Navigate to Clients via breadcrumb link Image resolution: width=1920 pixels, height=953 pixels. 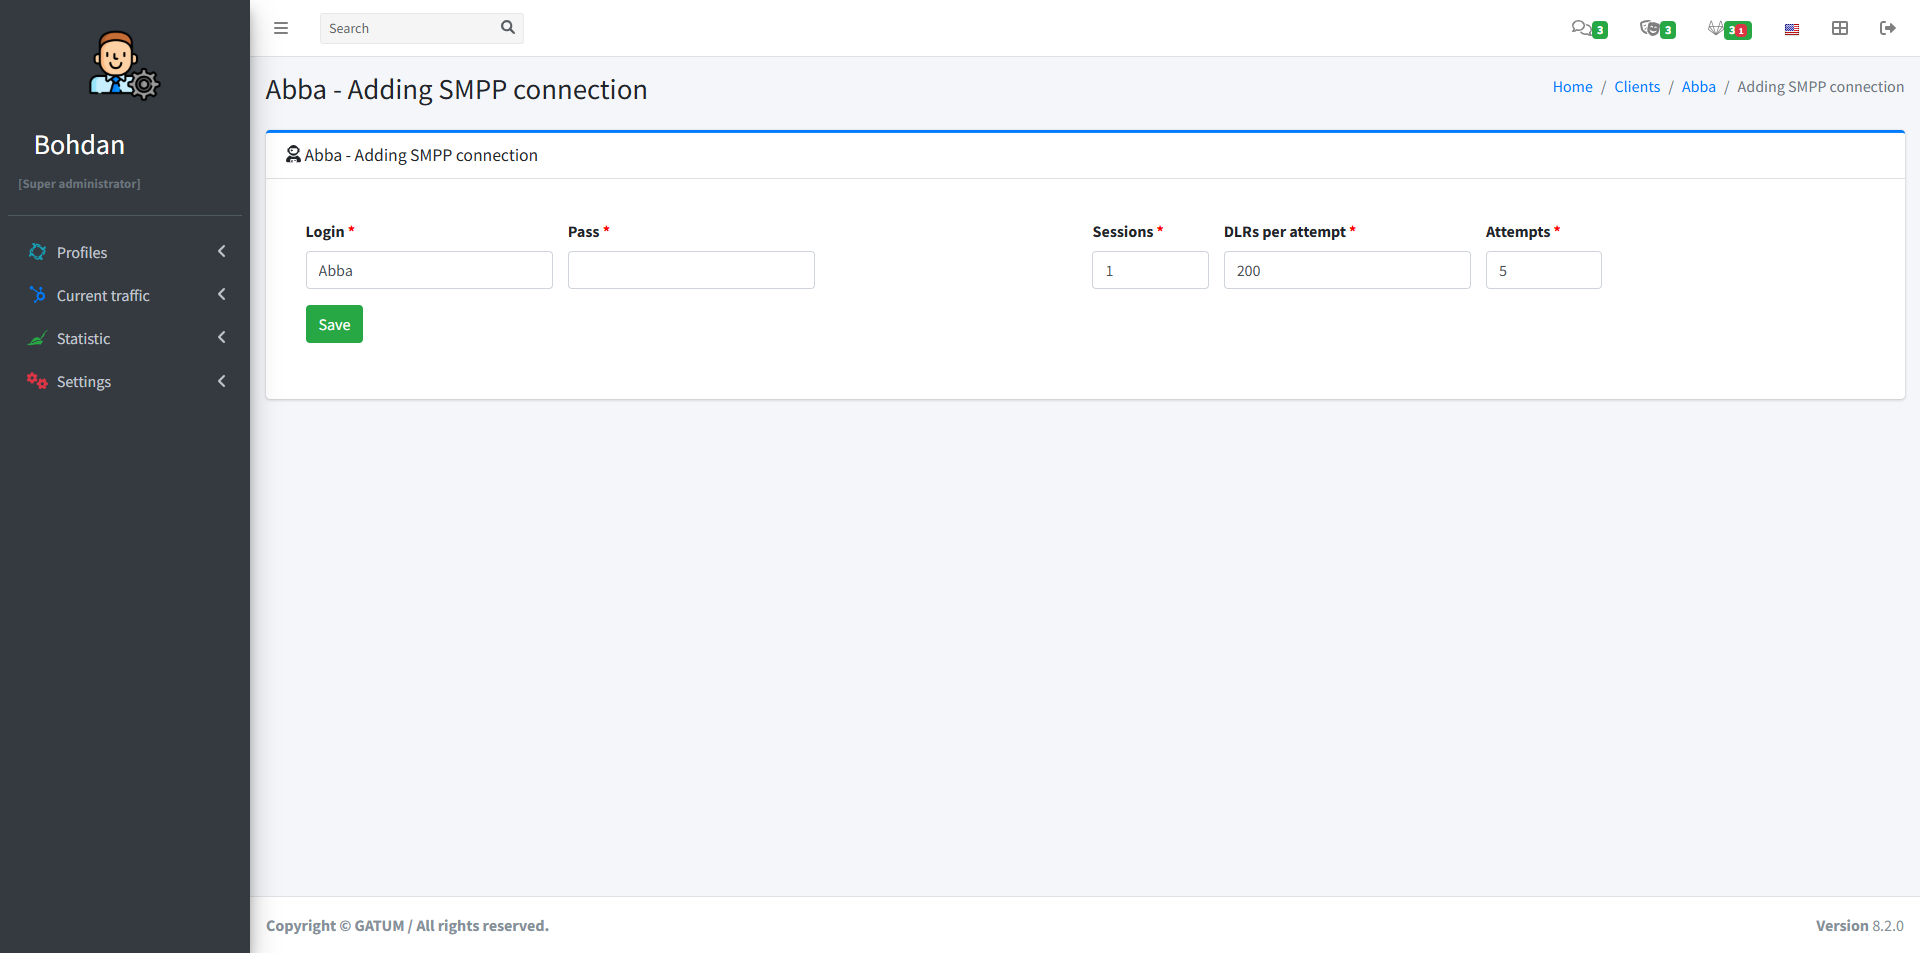(1636, 86)
